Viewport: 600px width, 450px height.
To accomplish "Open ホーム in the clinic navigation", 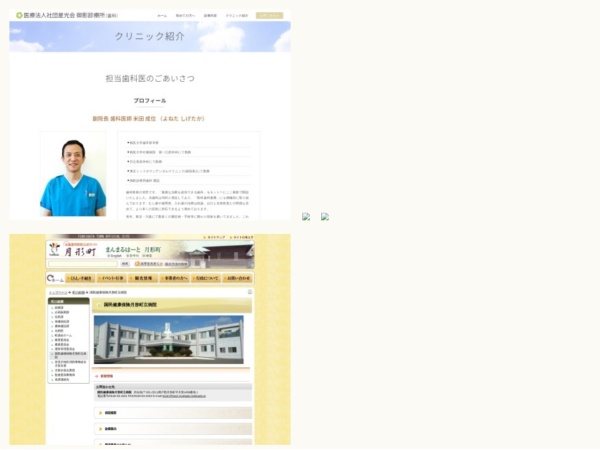I will pyautogui.click(x=162, y=16).
